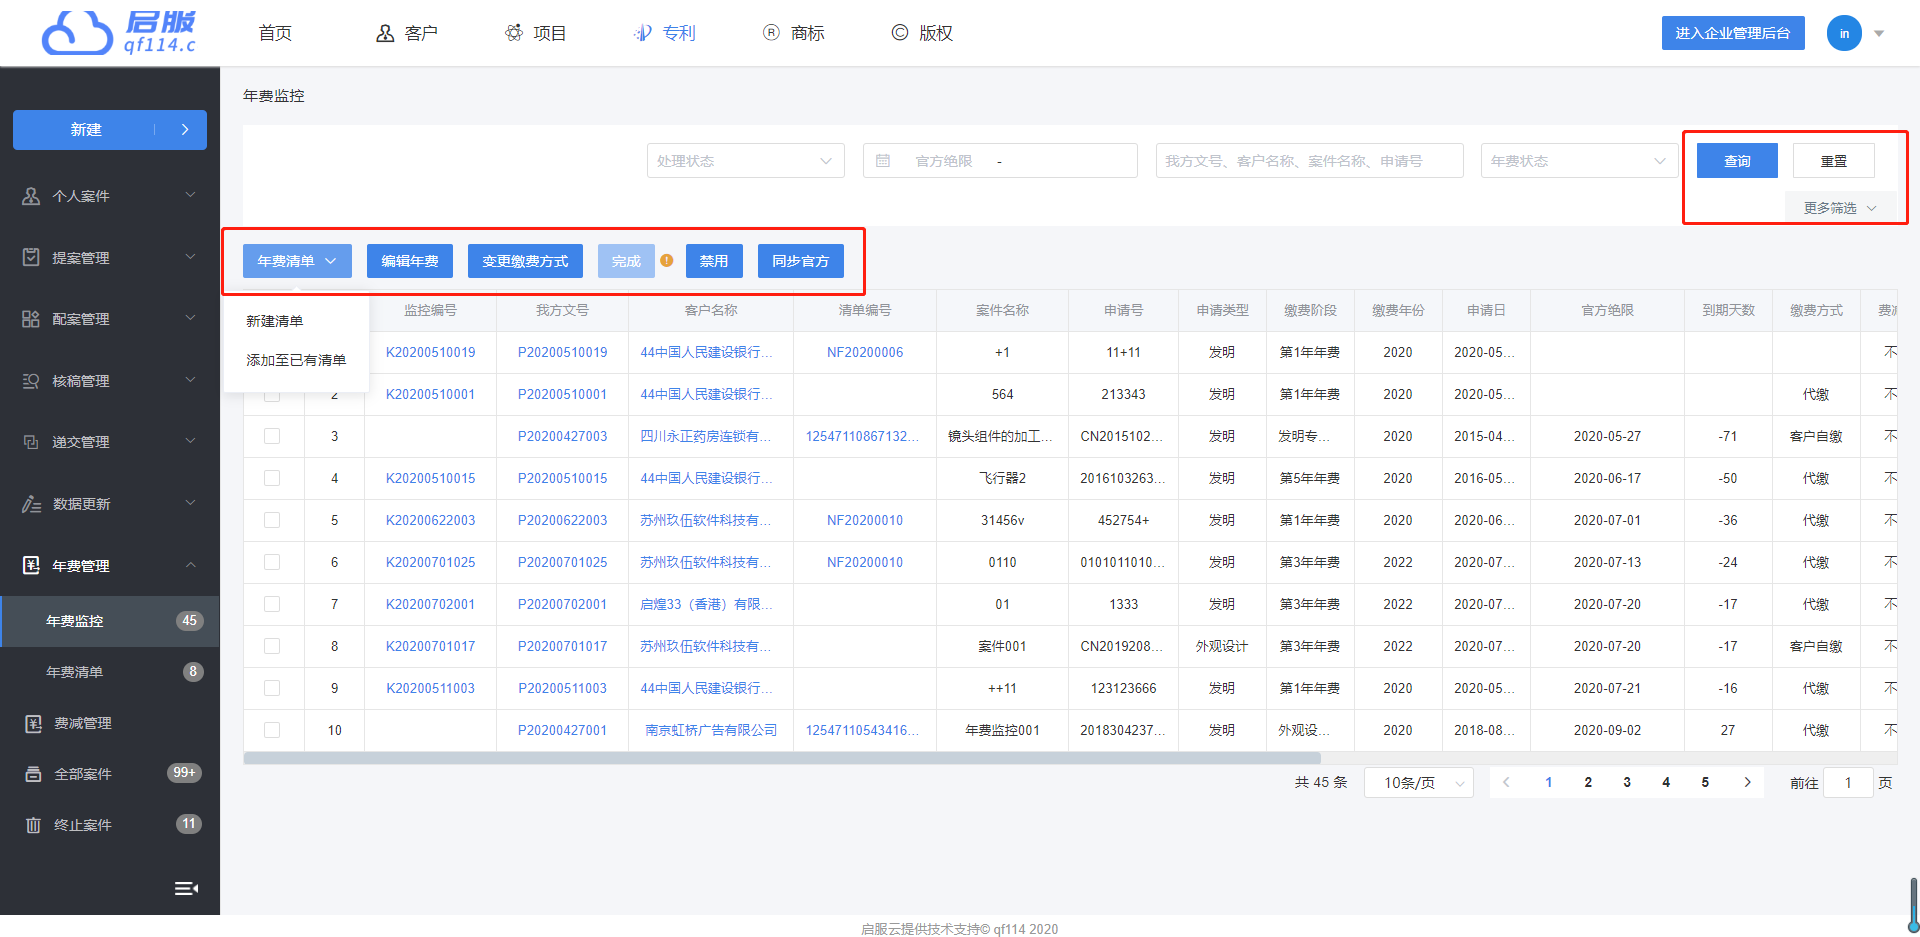The image size is (1920, 937).
Task: Click the 个人案件 sidebar person icon
Action: pos(31,196)
